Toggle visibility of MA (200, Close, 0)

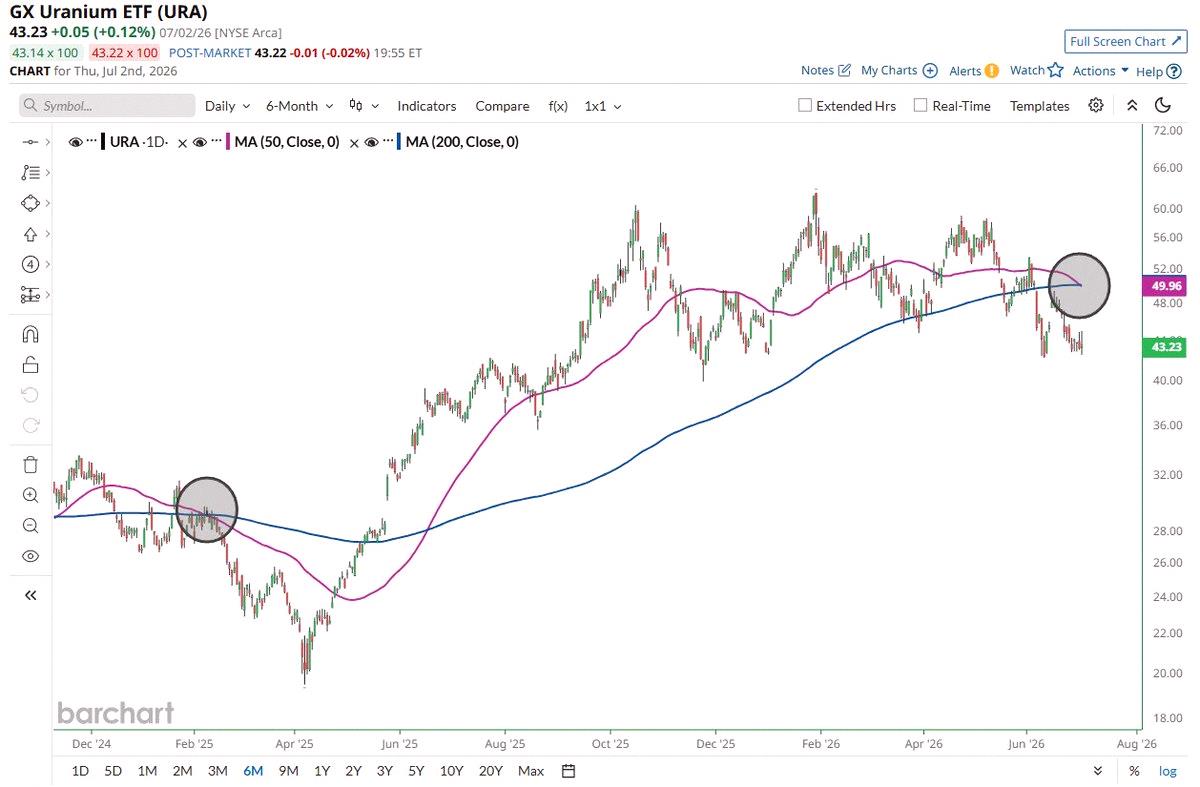coord(371,142)
